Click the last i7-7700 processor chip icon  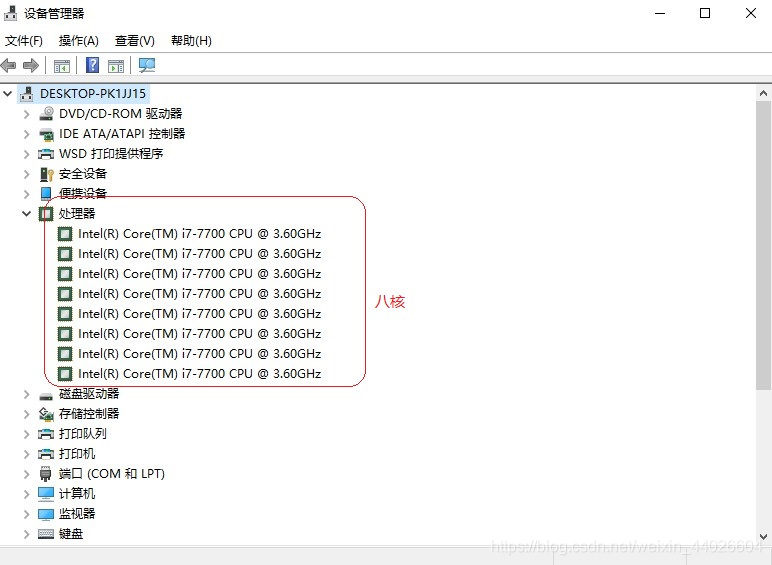click(x=65, y=374)
